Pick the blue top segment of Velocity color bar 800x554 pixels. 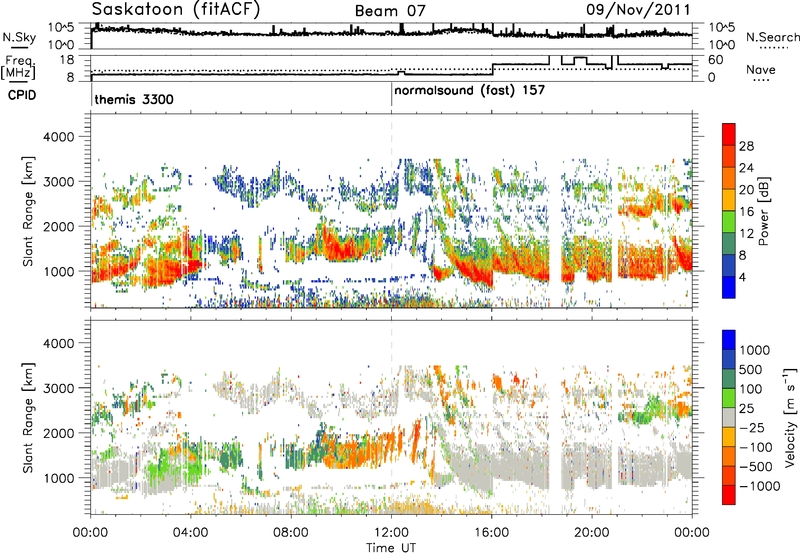(x=729, y=339)
